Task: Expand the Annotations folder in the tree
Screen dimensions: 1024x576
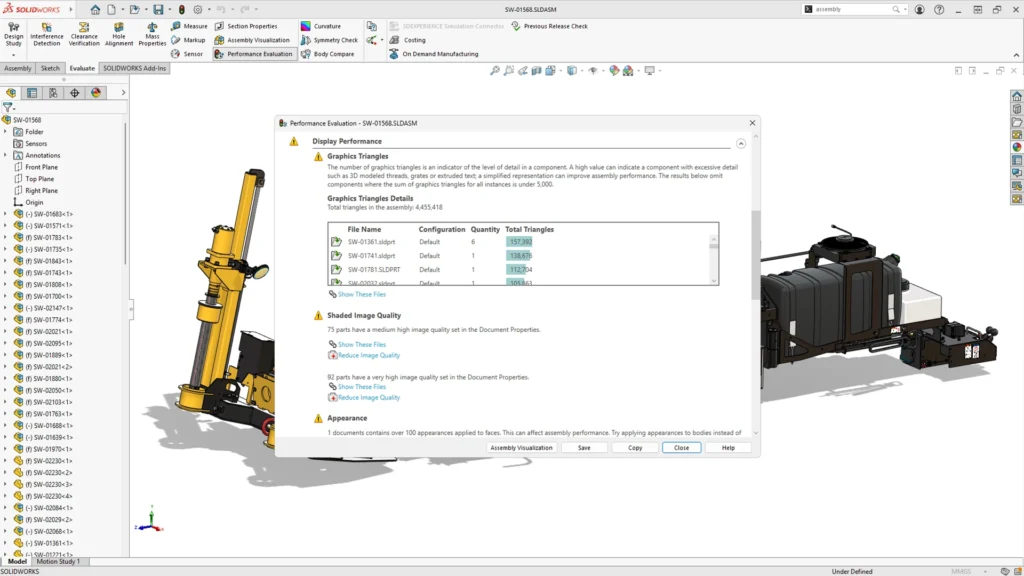Action: click(x=5, y=155)
